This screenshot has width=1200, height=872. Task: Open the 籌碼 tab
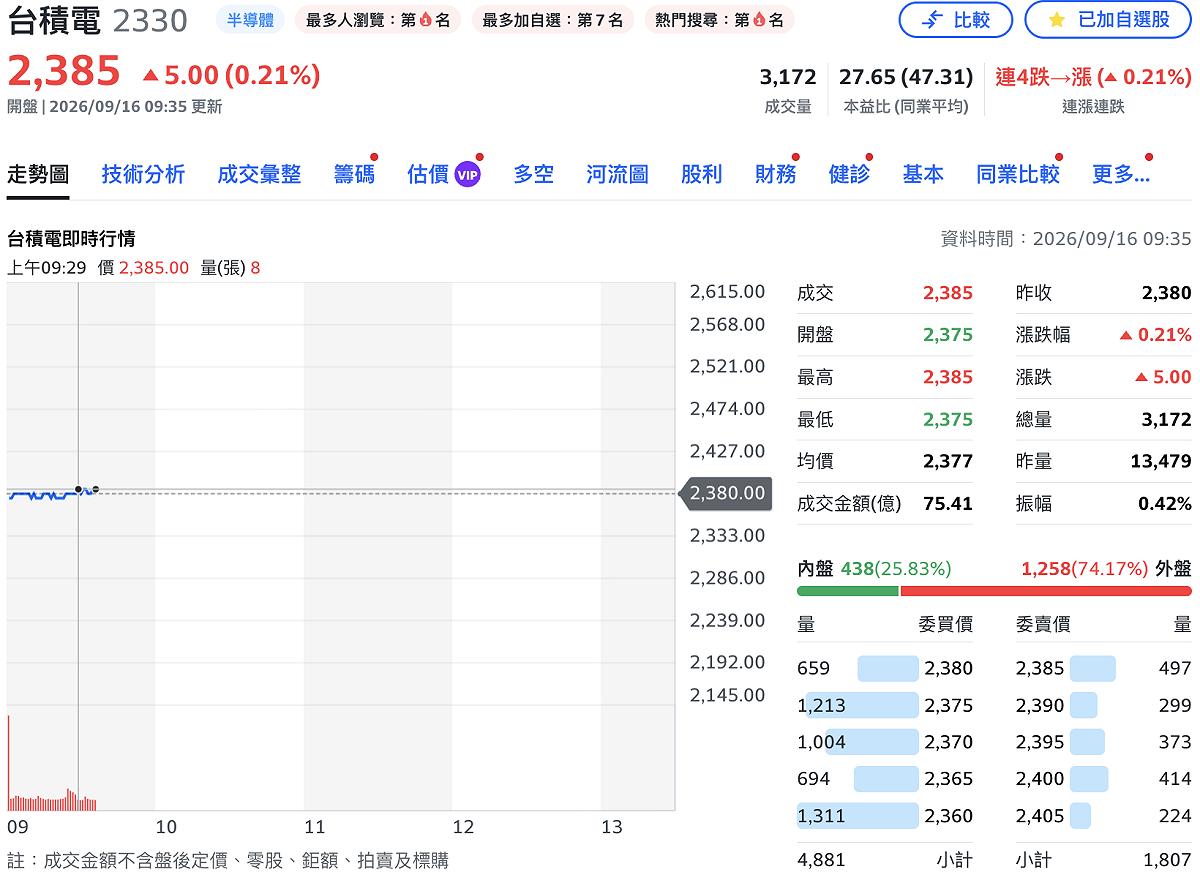click(x=354, y=174)
